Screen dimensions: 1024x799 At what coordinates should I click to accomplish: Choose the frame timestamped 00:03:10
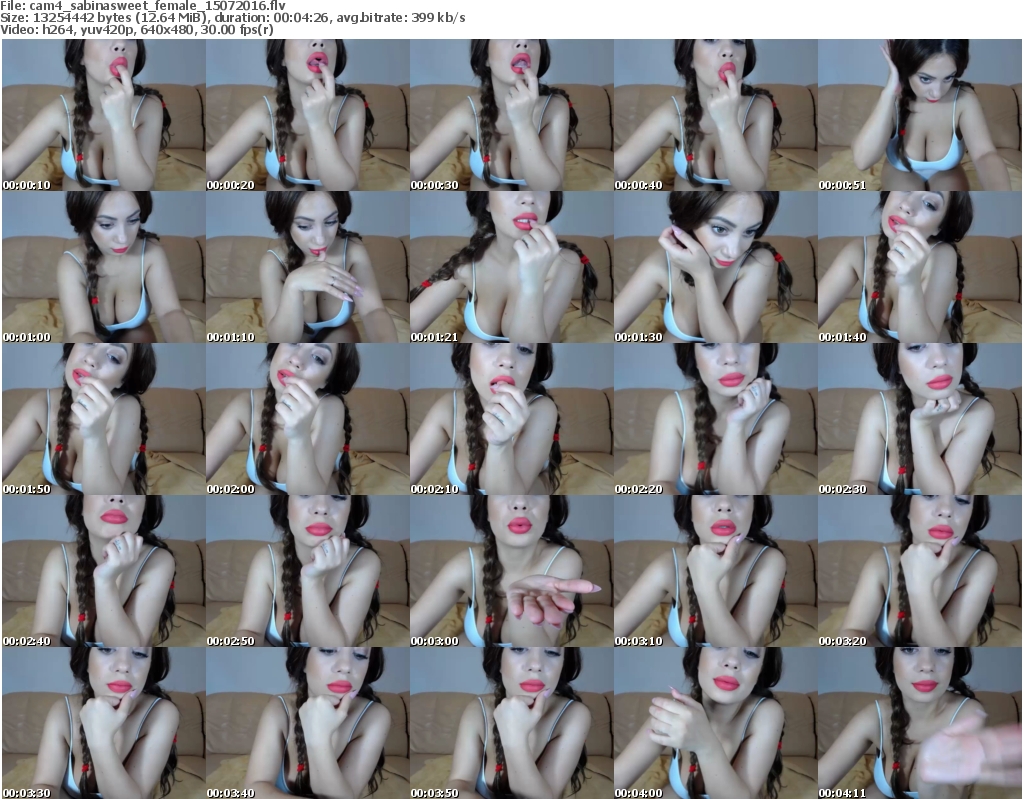715,571
